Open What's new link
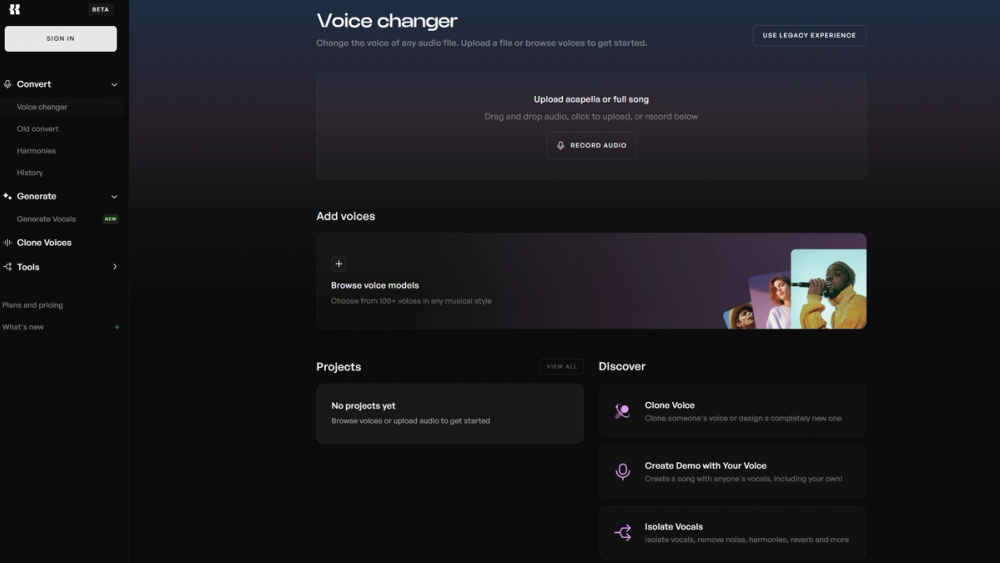This screenshot has height=563, width=1000. click(23, 327)
